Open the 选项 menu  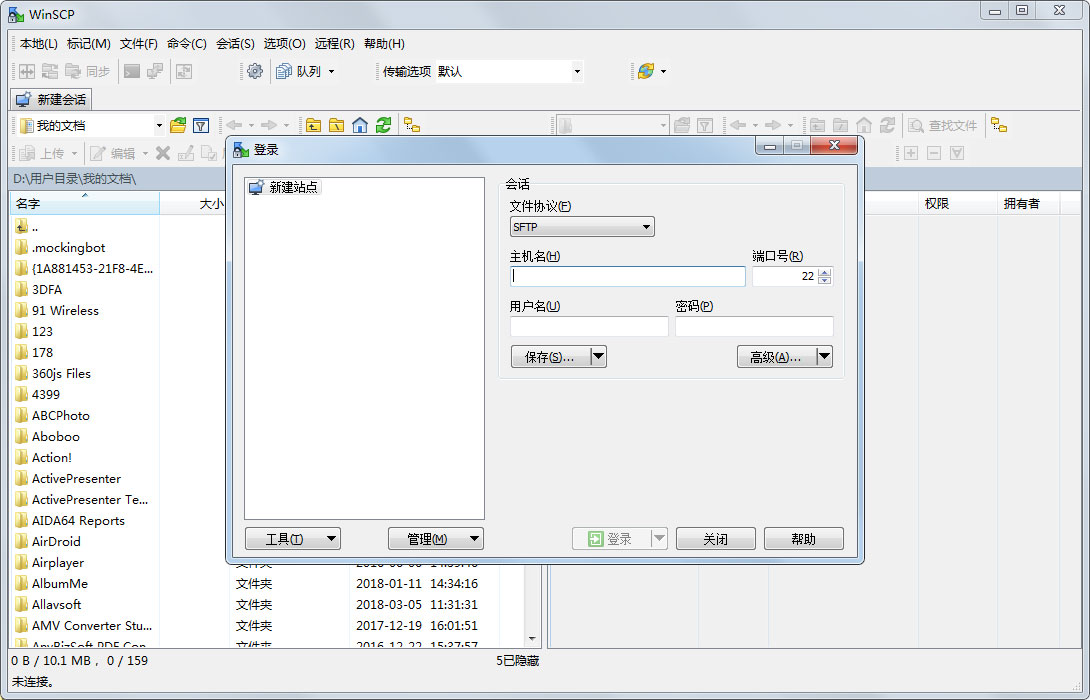284,43
